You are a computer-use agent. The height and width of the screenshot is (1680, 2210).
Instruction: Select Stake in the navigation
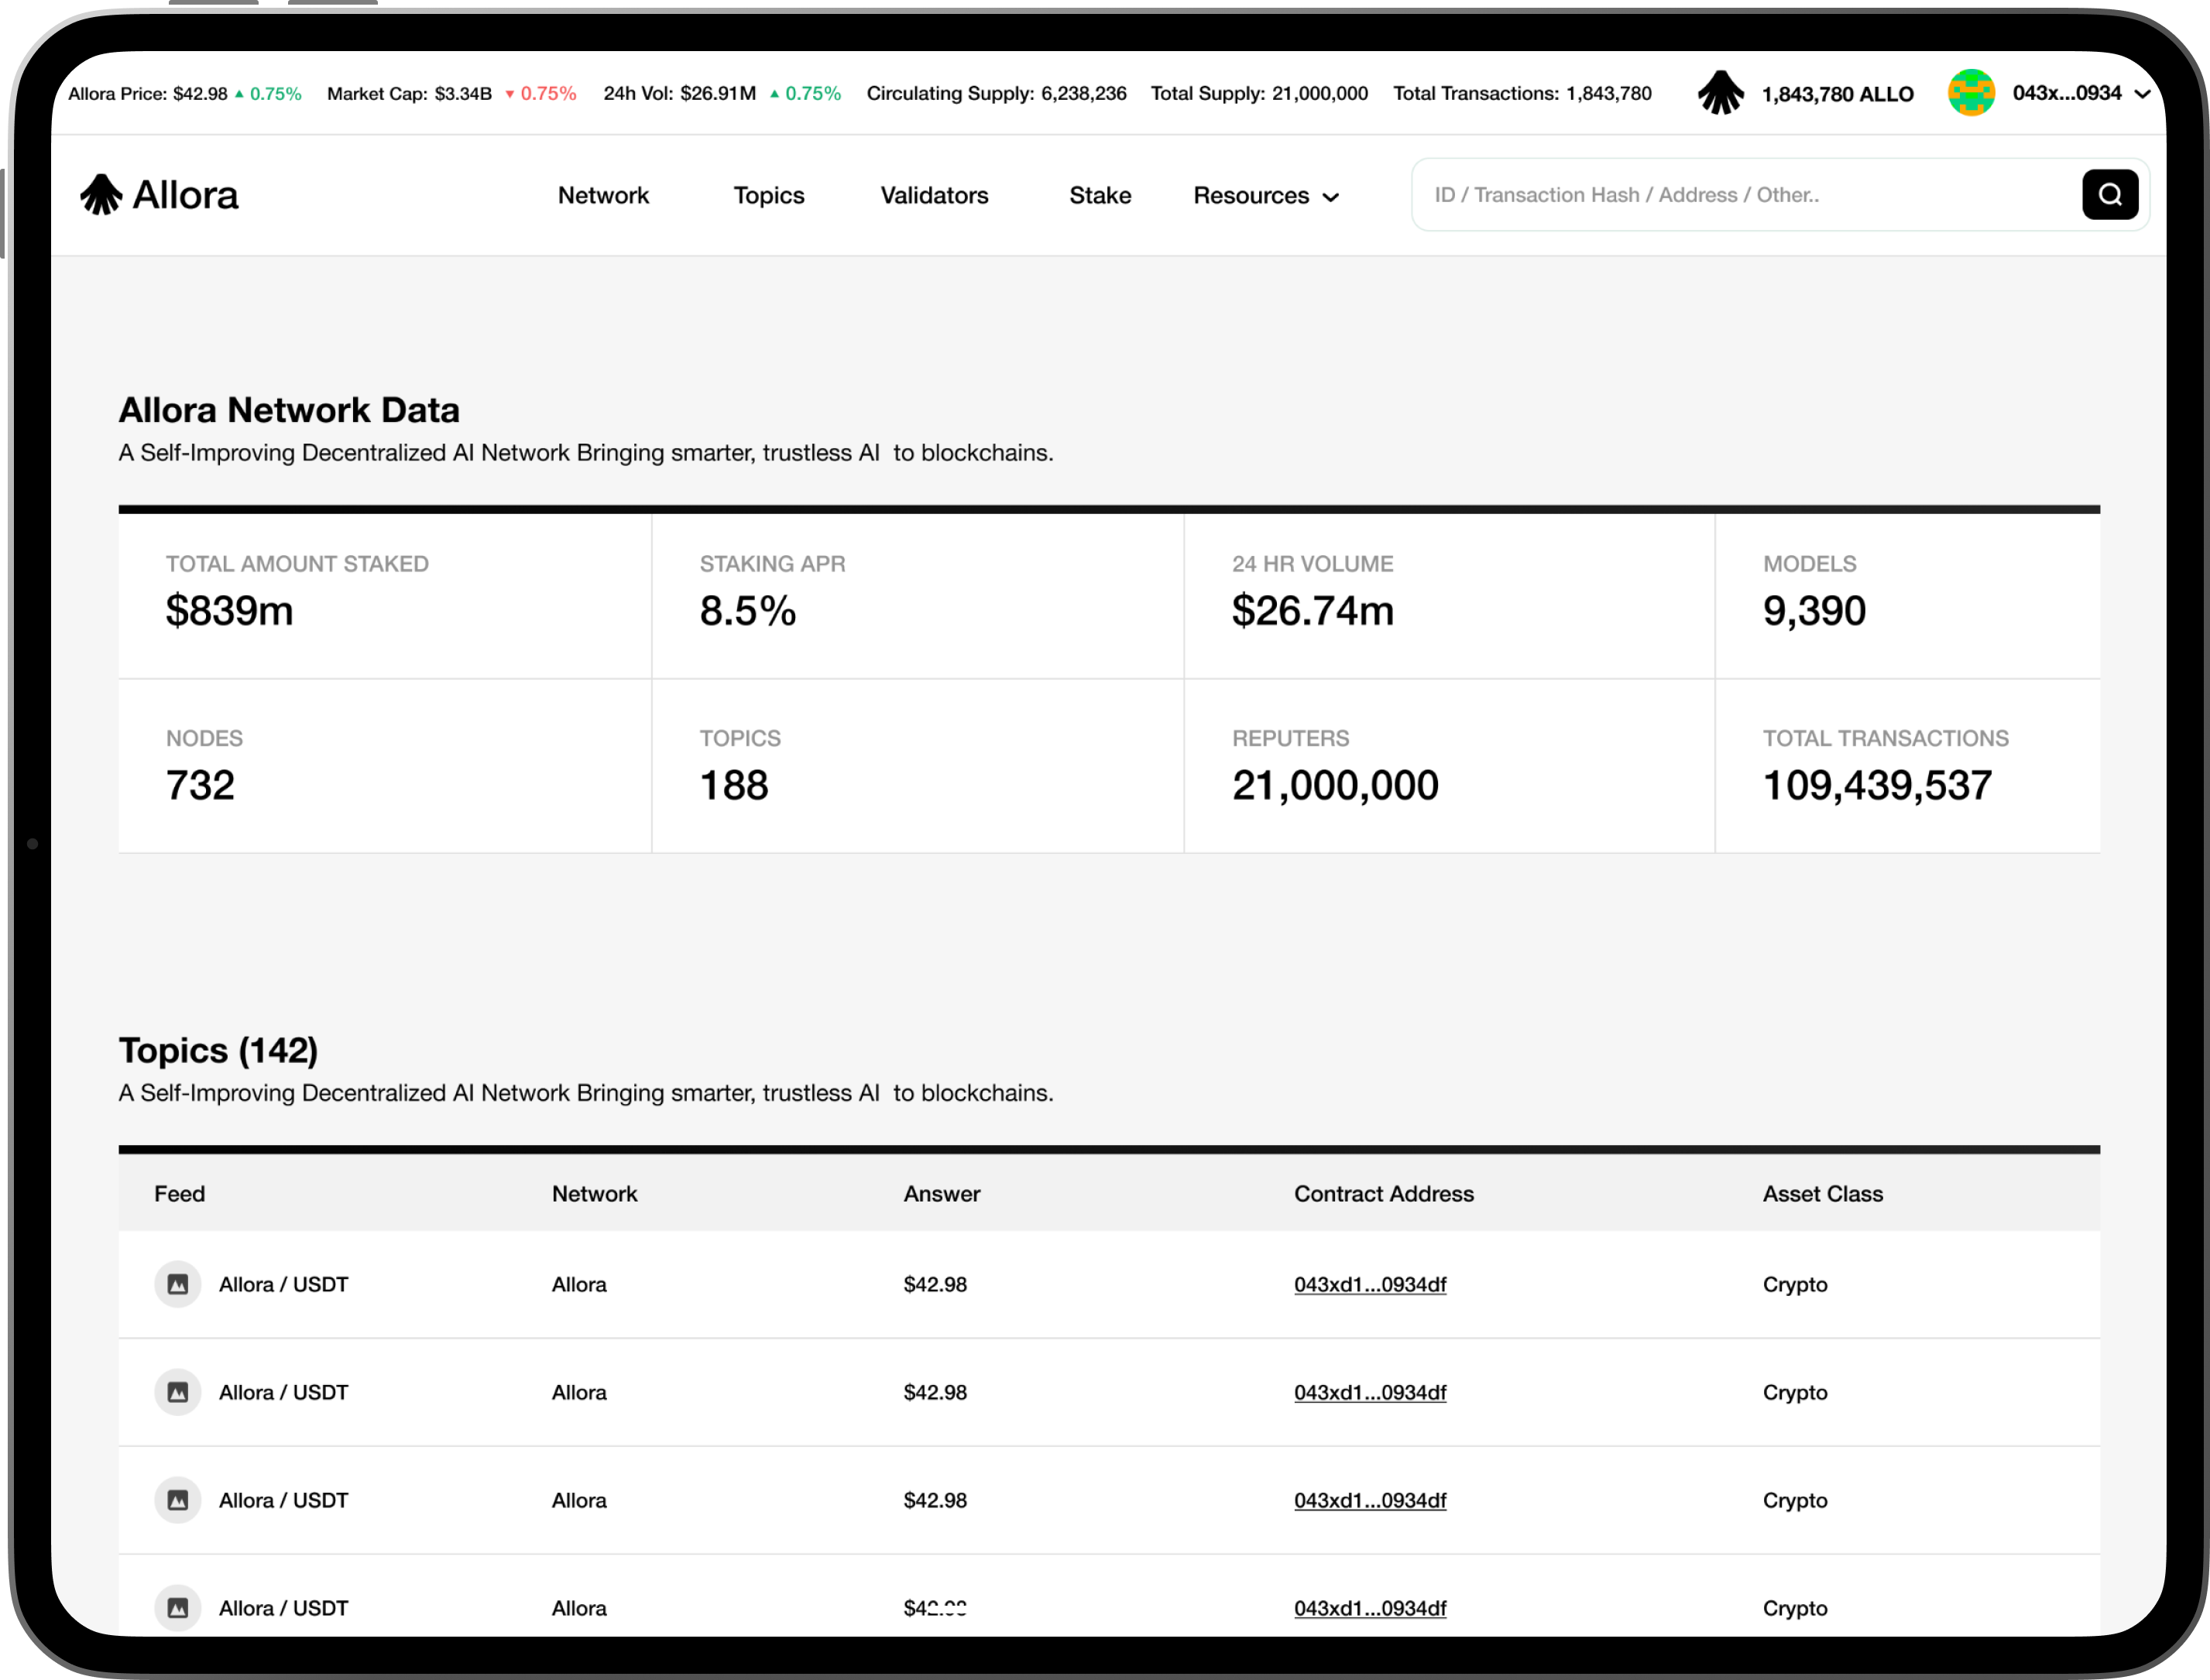(1100, 196)
